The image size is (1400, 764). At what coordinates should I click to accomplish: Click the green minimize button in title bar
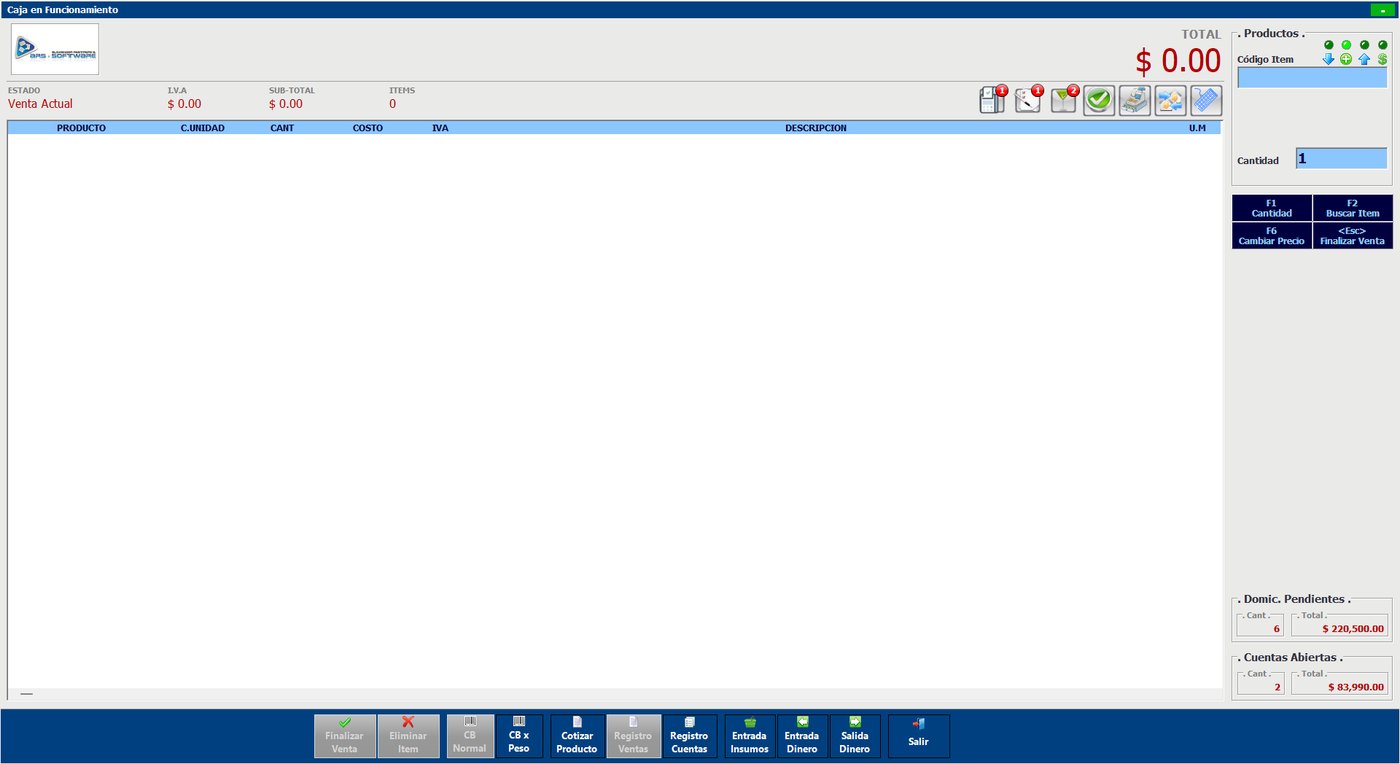(x=1382, y=9)
